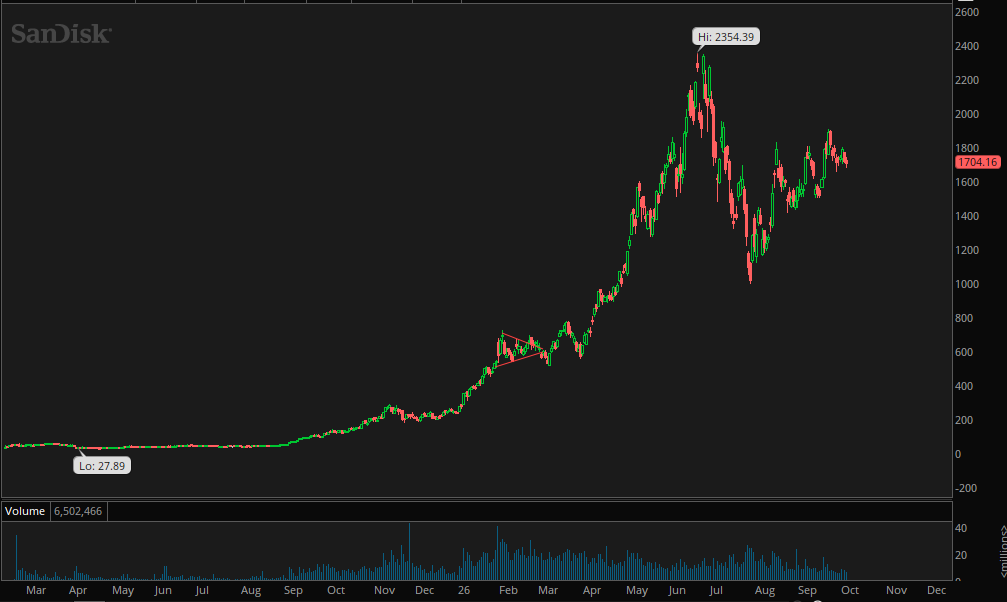Click the Volume study label
The width and height of the screenshot is (1007, 602).
25,511
